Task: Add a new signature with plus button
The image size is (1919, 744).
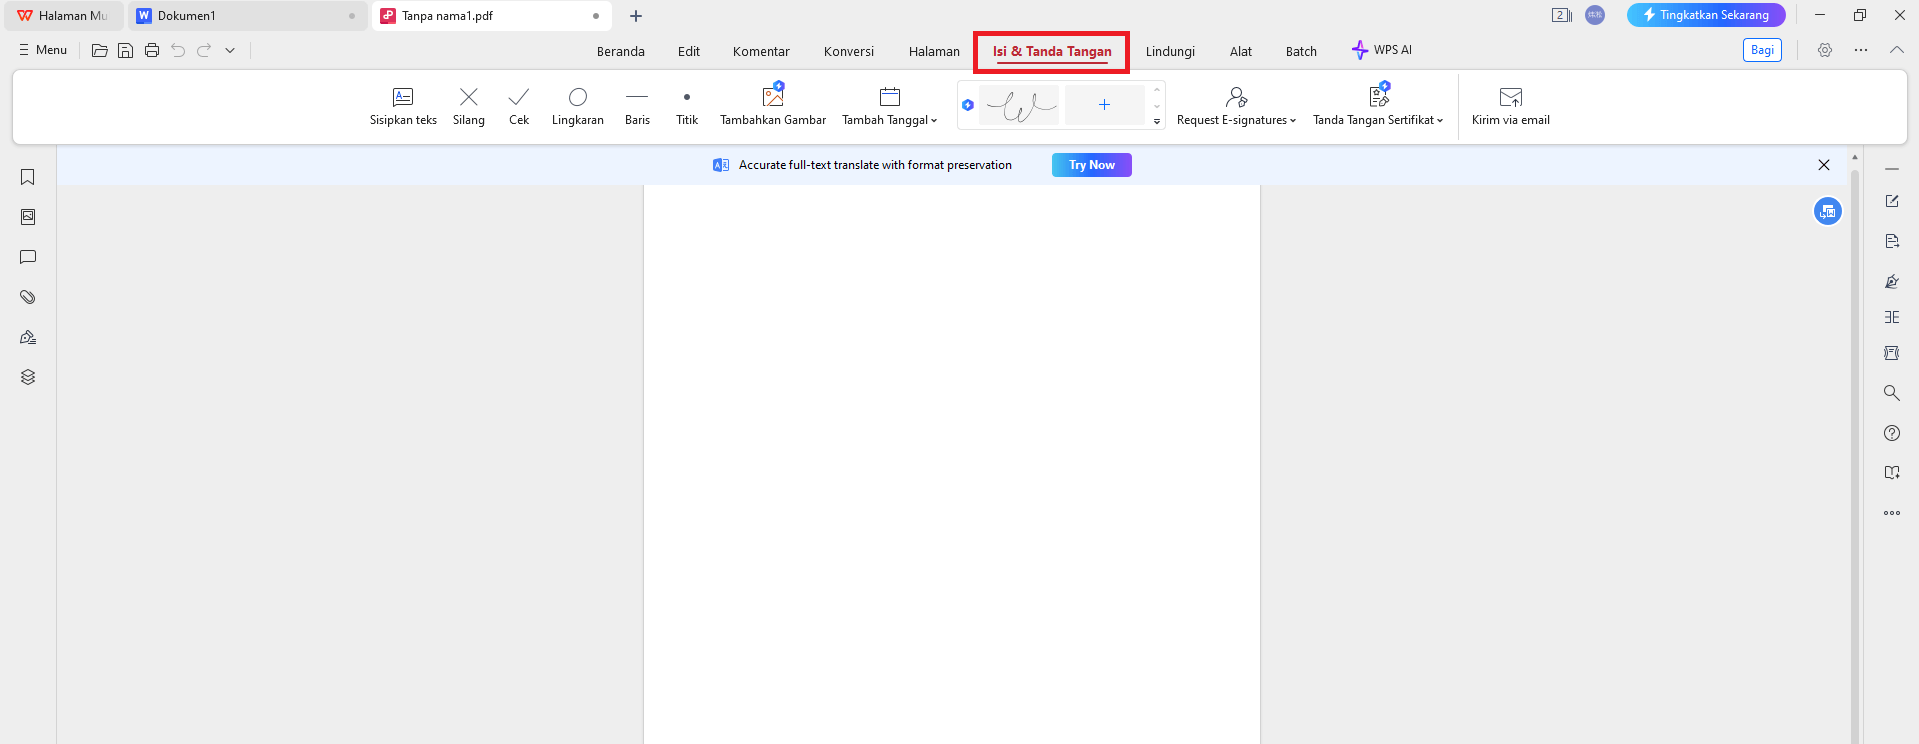Action: (x=1104, y=105)
